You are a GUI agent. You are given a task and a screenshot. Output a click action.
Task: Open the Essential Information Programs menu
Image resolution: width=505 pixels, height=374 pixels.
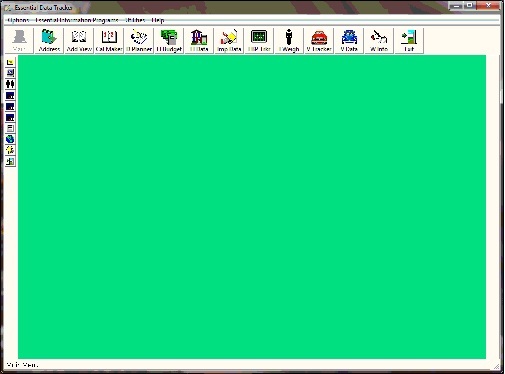(77, 20)
